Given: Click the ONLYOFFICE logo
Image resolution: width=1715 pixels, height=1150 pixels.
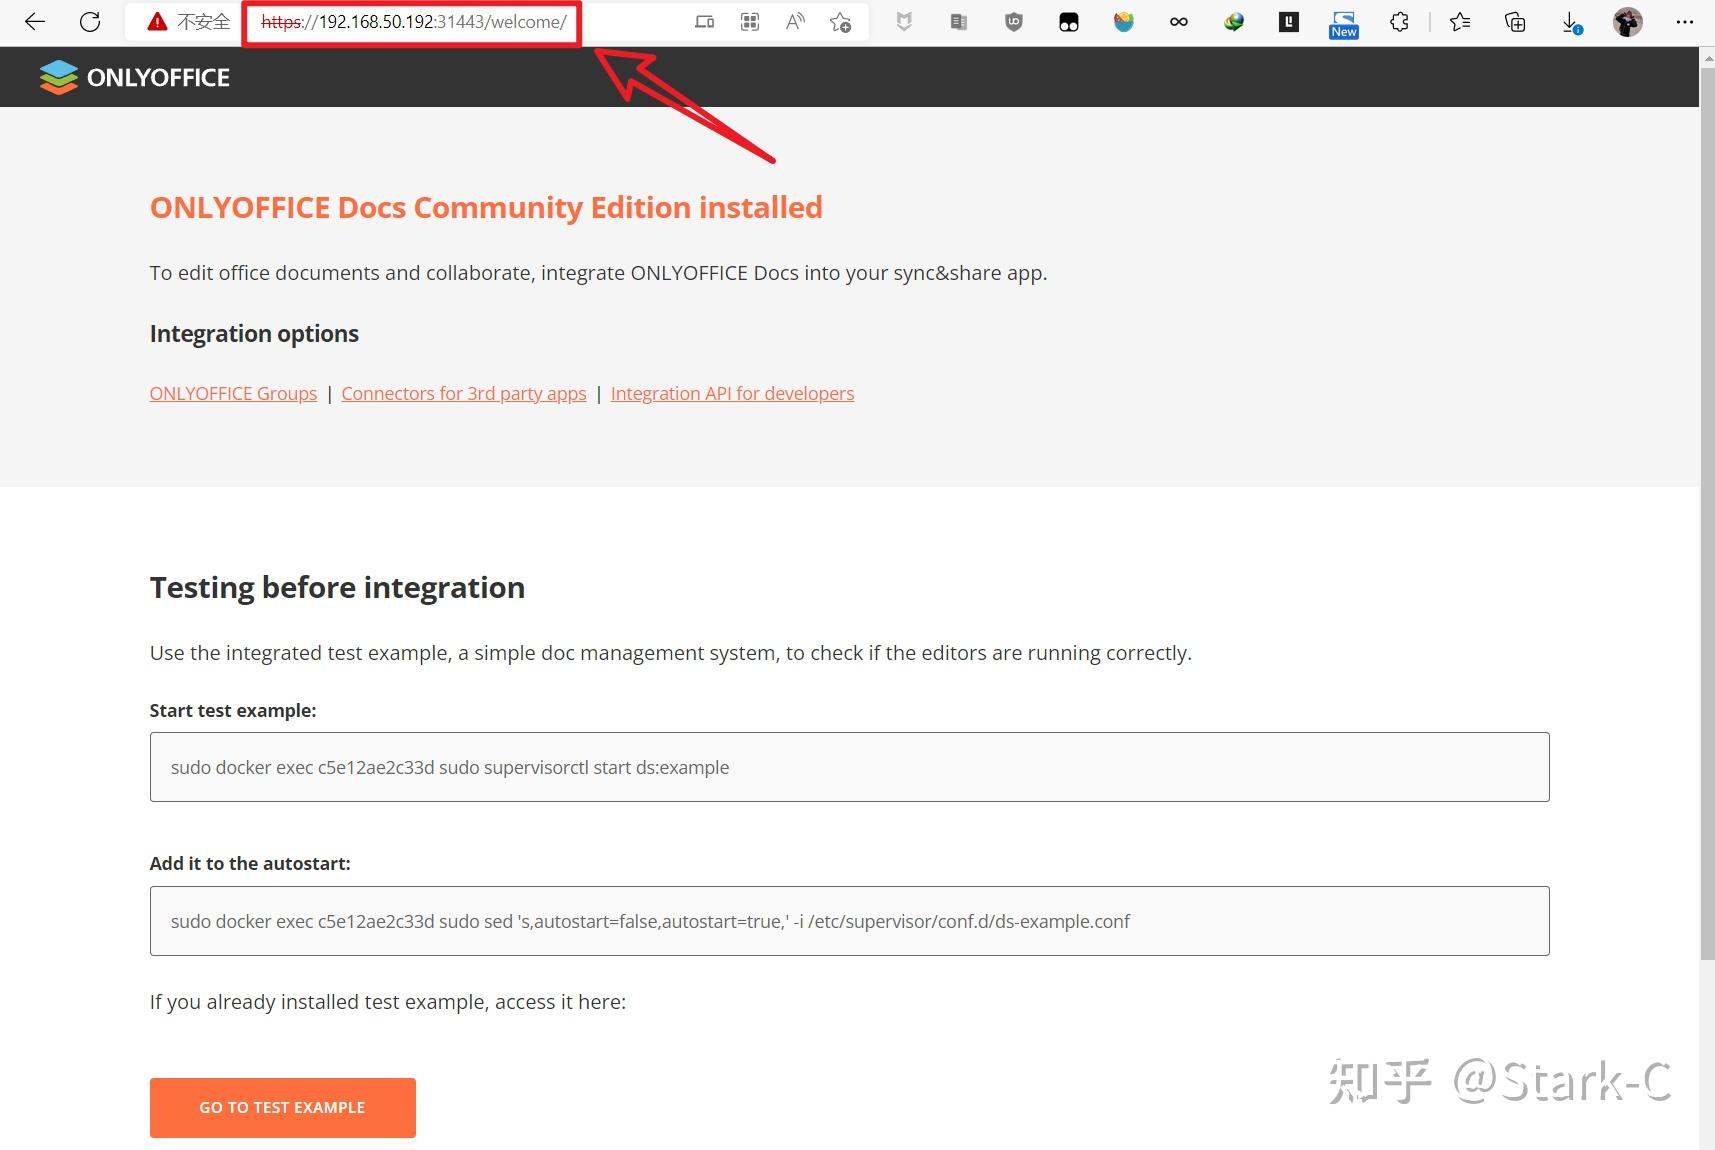Looking at the screenshot, I should [x=133, y=76].
